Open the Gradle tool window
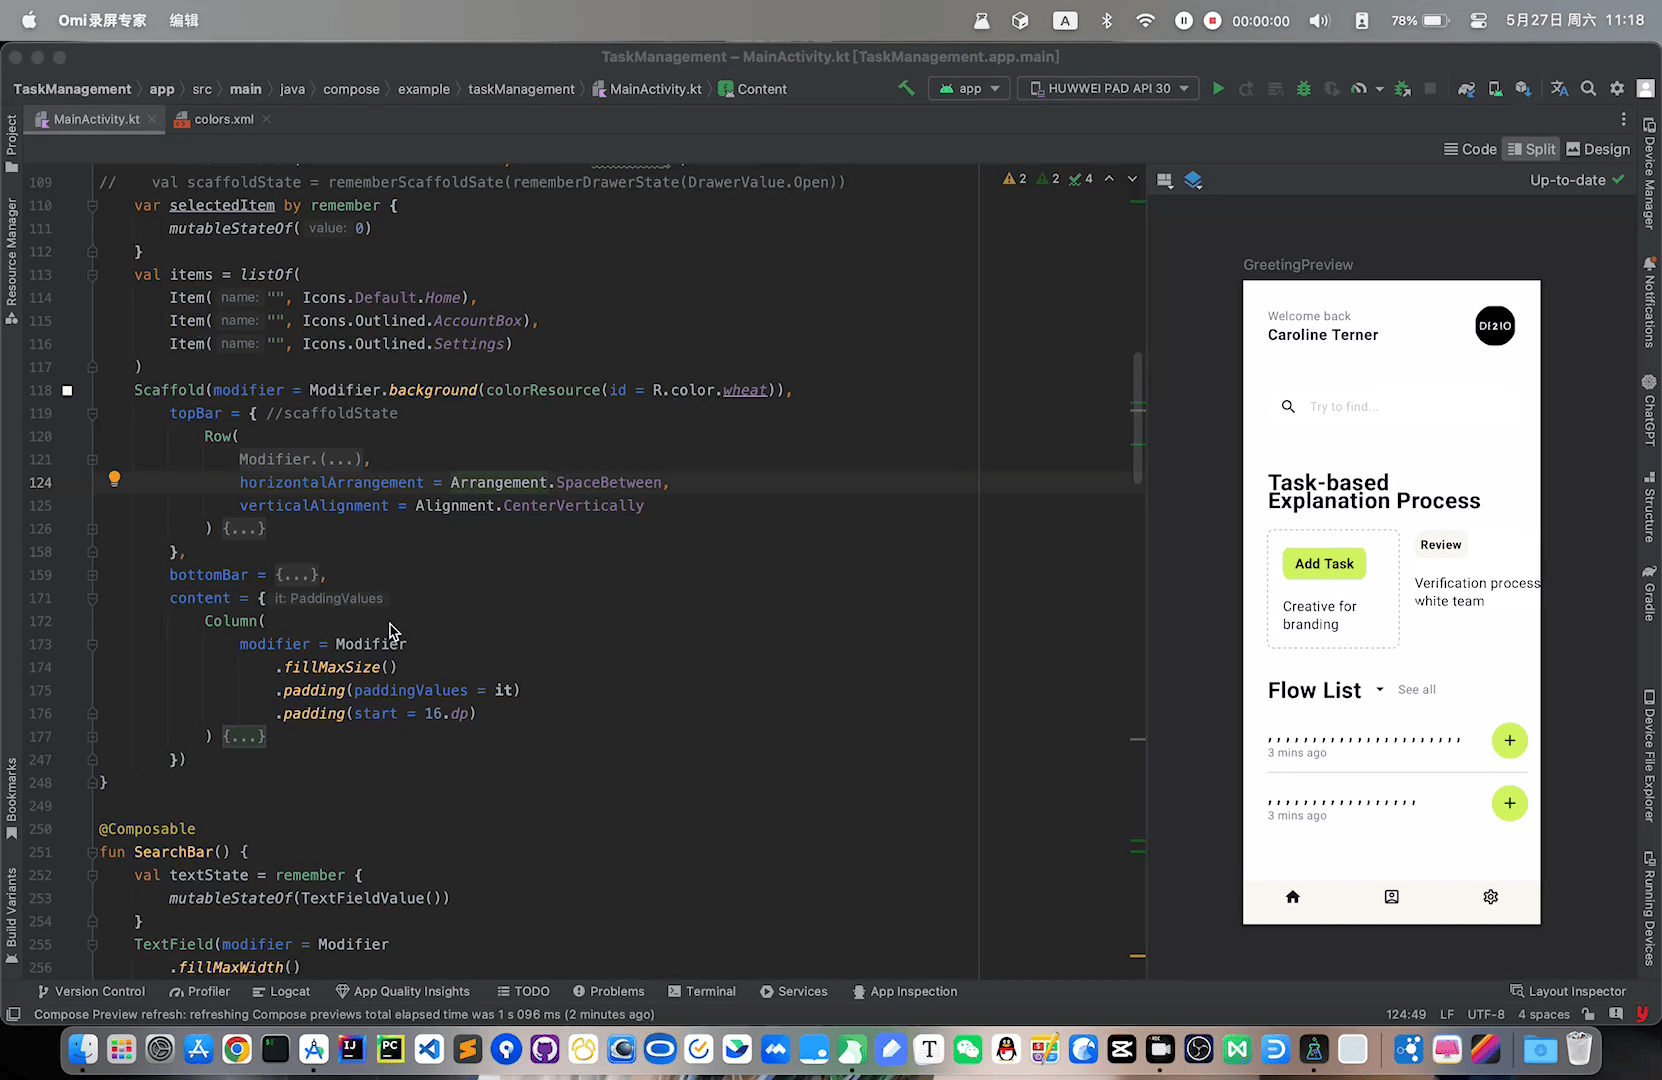 pyautogui.click(x=1649, y=592)
